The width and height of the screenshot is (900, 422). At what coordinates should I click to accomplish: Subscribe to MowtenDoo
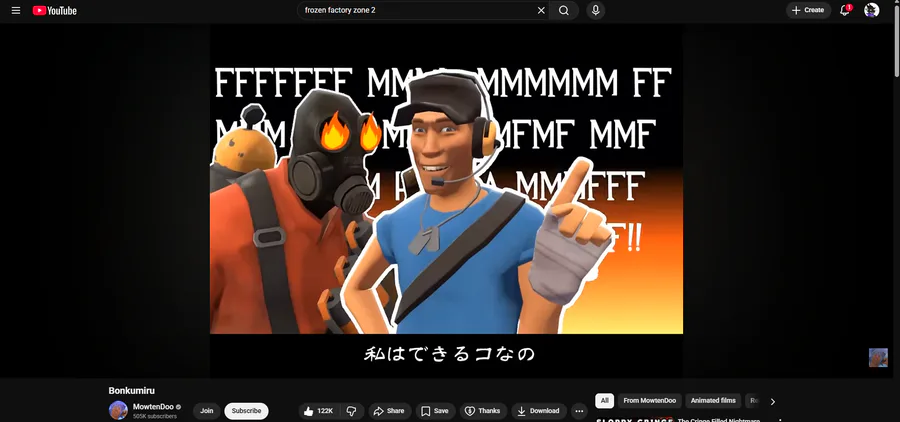tap(246, 411)
